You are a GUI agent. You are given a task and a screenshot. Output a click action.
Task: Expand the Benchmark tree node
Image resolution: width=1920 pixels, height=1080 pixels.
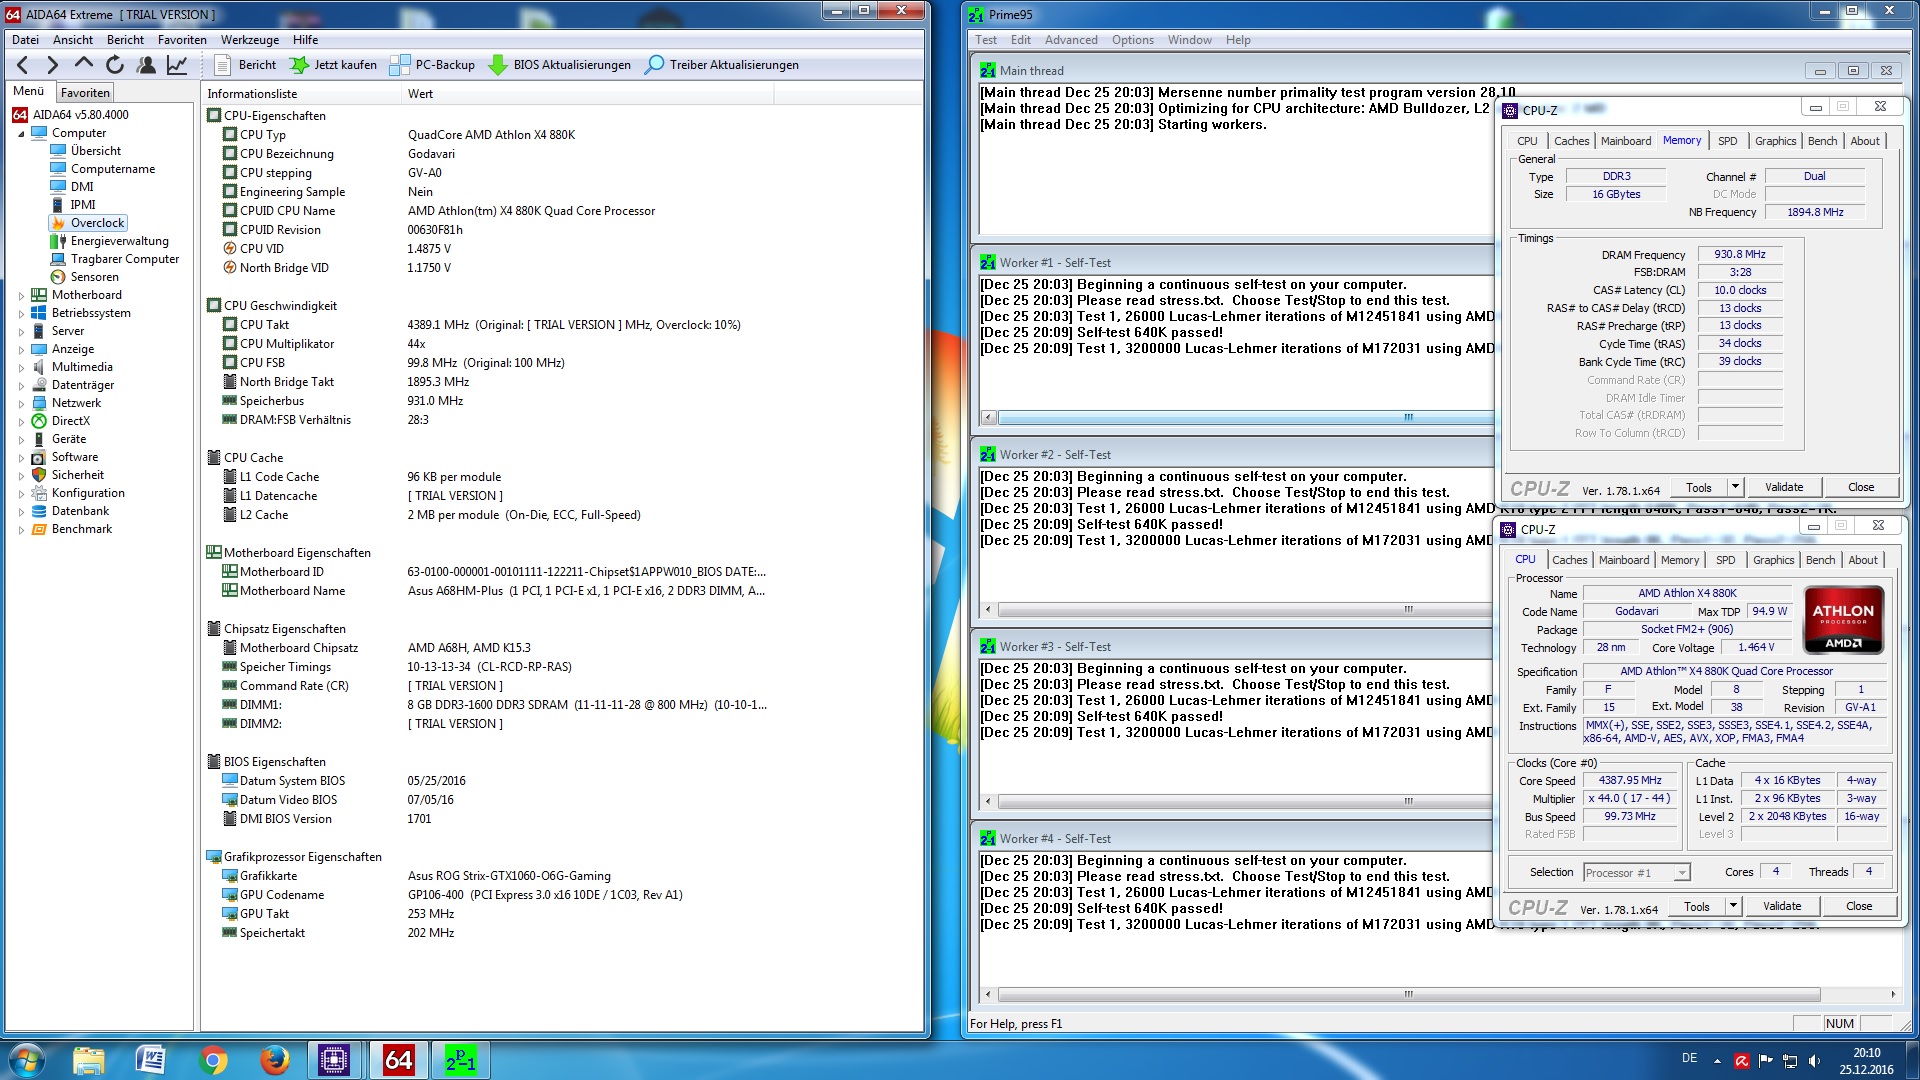click(x=21, y=530)
